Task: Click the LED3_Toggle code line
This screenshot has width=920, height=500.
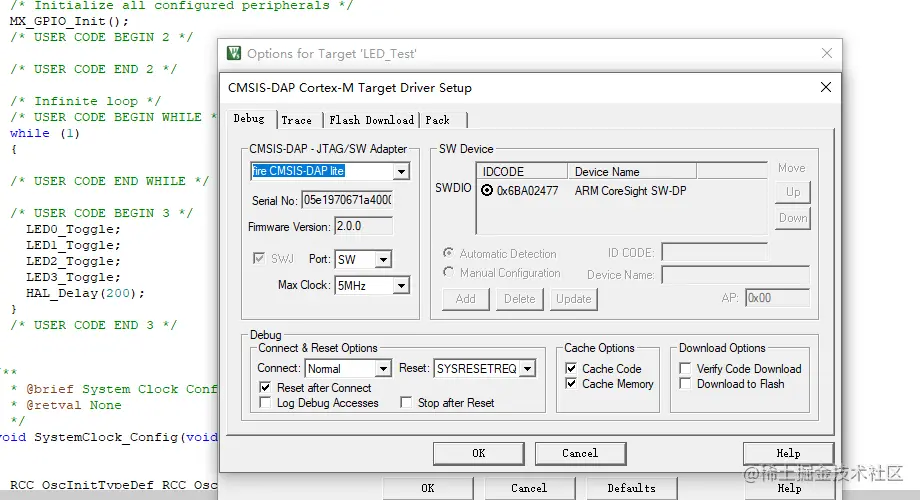Action: 73,277
